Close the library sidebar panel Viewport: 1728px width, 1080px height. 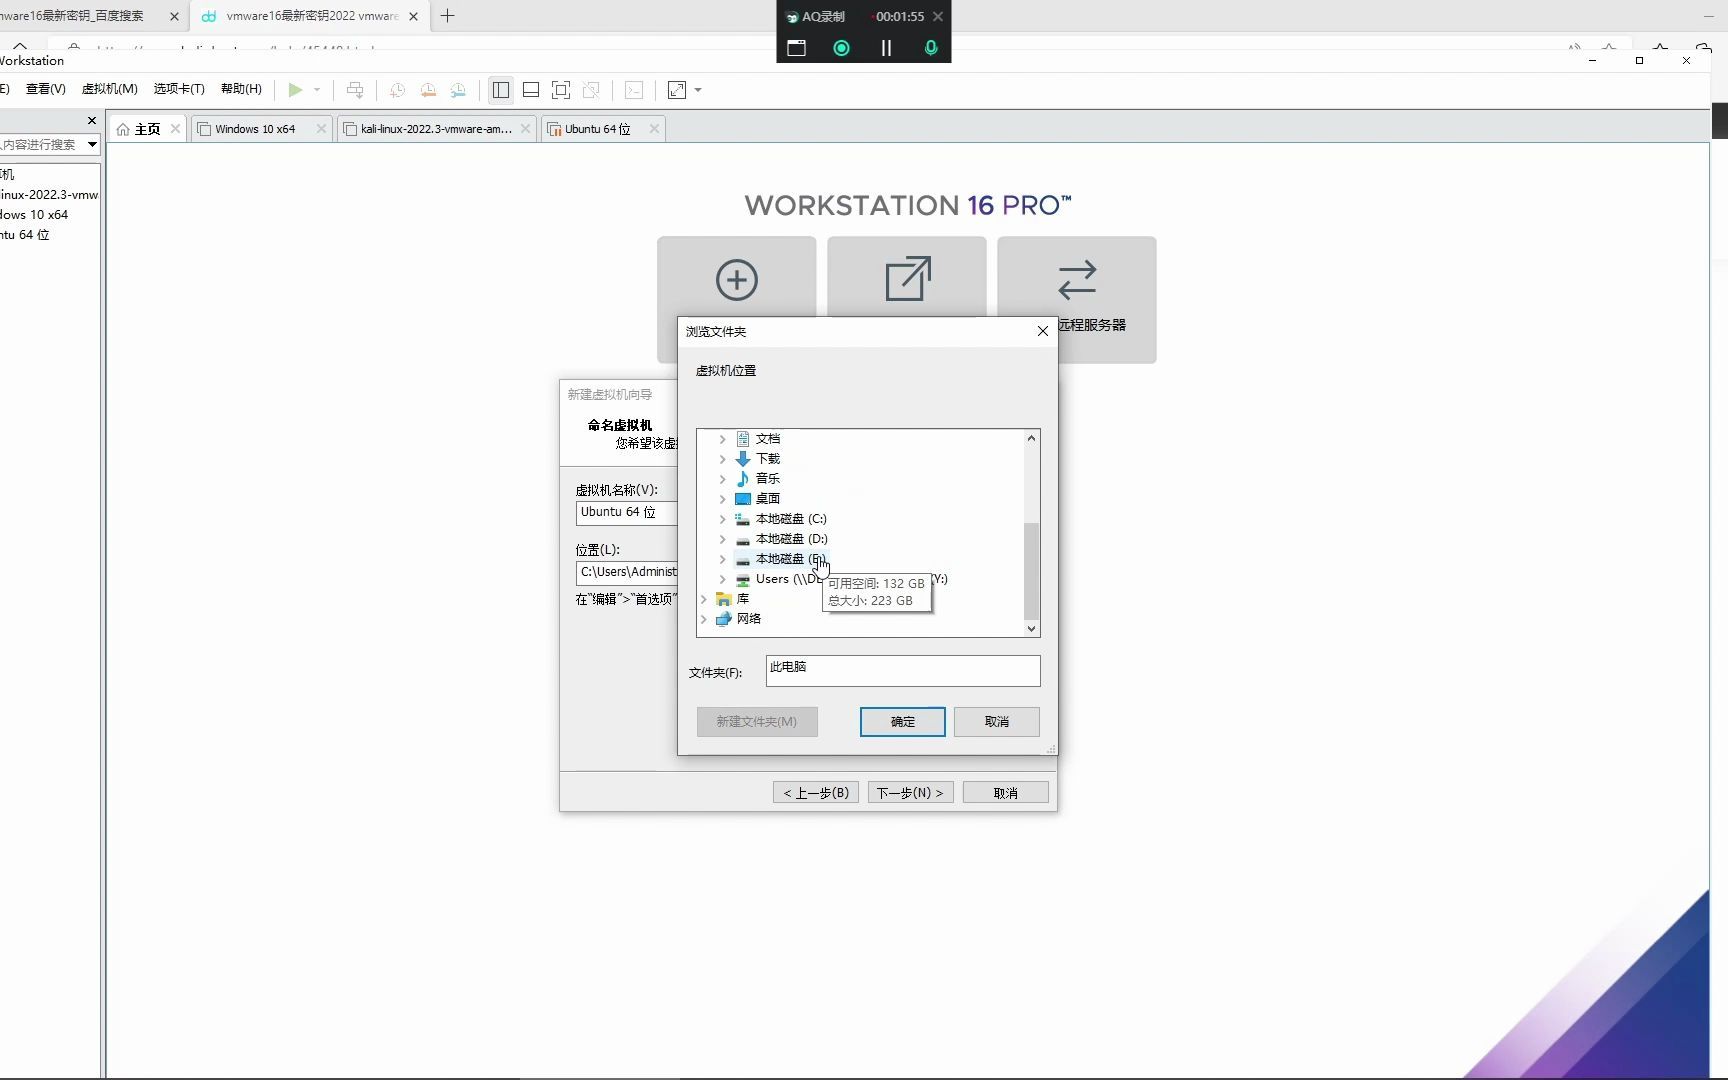click(92, 120)
